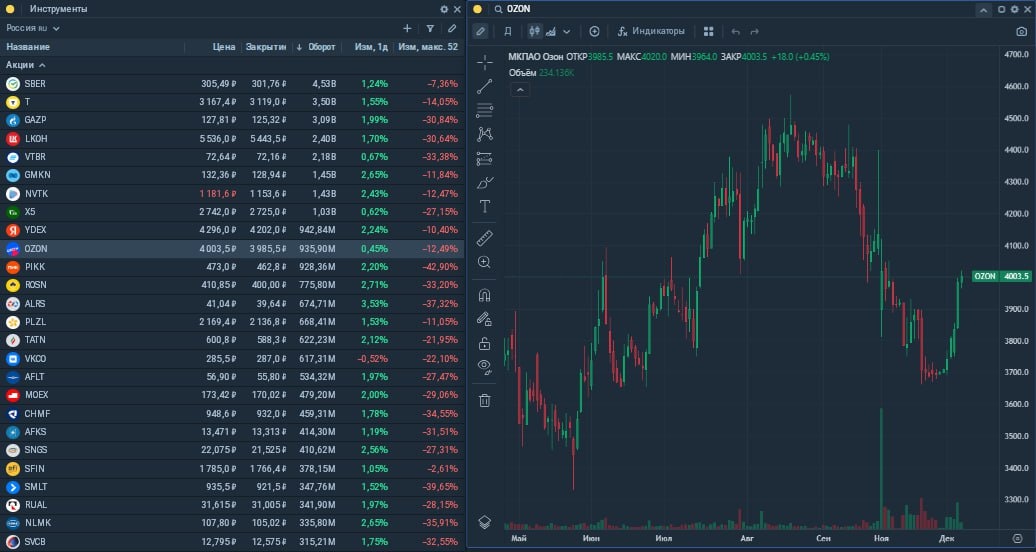Sort by Название column
The image size is (1036, 552).
pos(28,47)
